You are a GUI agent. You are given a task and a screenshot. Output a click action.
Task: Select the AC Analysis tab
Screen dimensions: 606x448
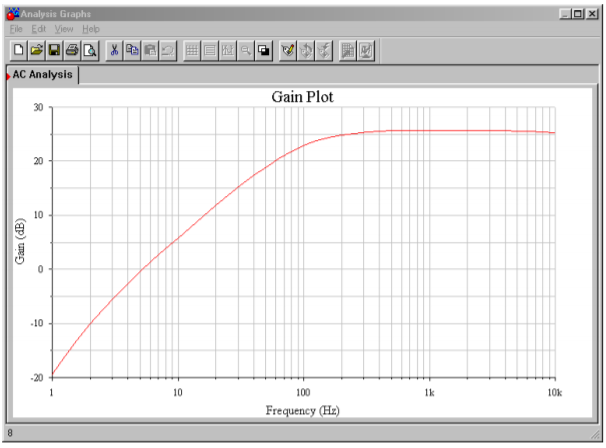point(44,75)
